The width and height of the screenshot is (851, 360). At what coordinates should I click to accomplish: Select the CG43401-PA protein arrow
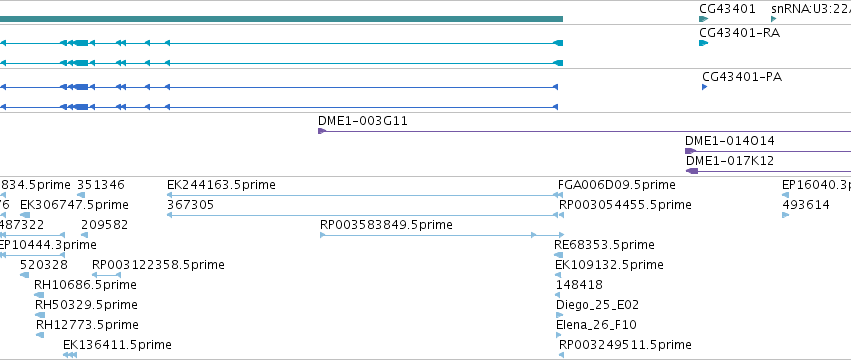[704, 87]
